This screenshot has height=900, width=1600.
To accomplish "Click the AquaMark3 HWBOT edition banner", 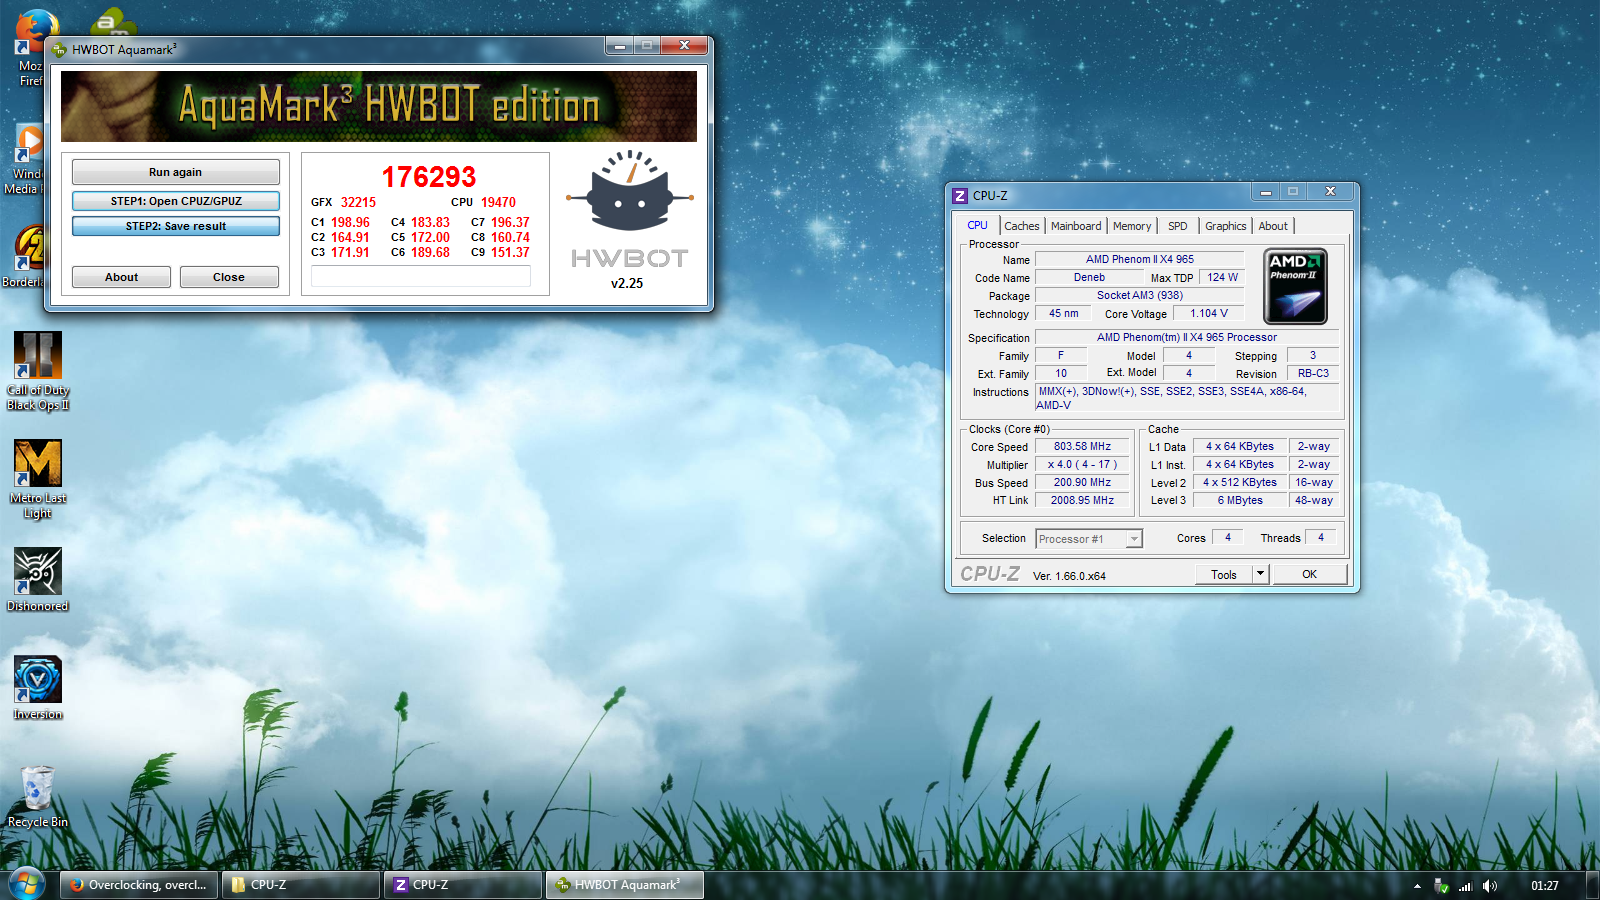I will (x=379, y=106).
